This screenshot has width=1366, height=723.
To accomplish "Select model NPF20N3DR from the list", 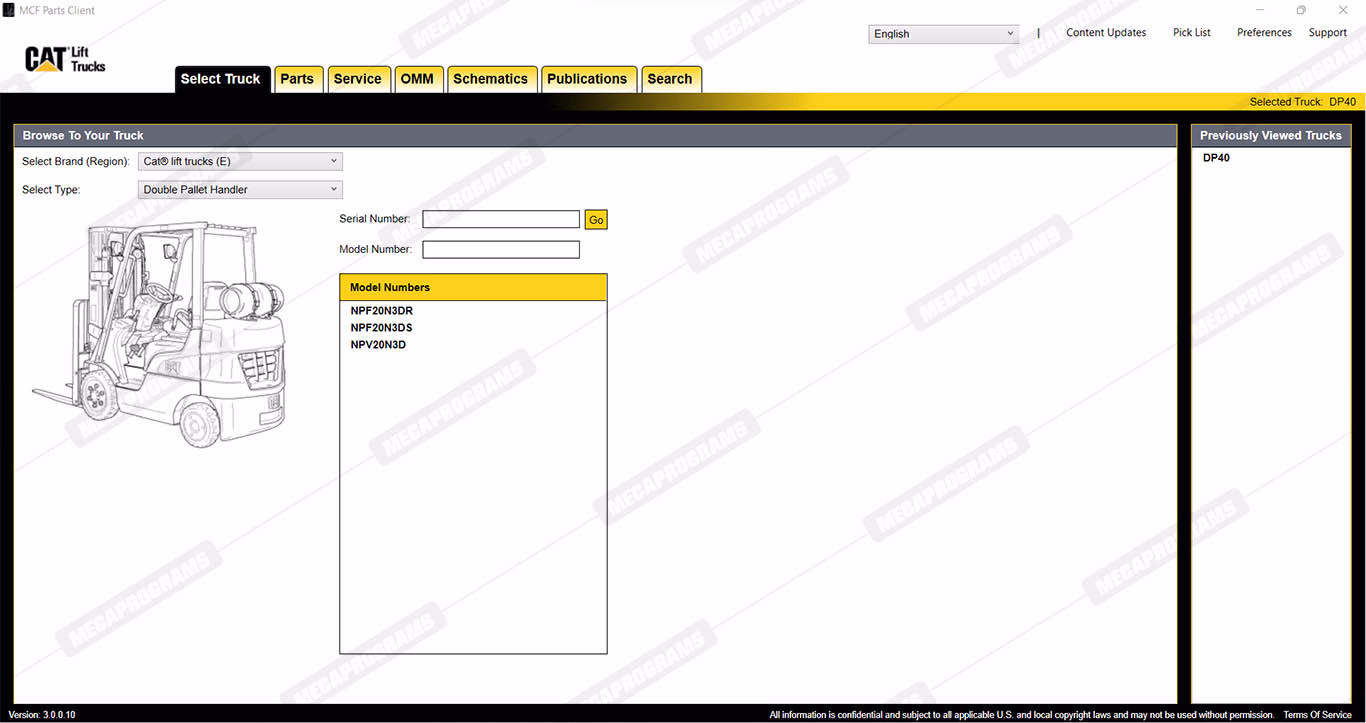I will click(x=381, y=311).
